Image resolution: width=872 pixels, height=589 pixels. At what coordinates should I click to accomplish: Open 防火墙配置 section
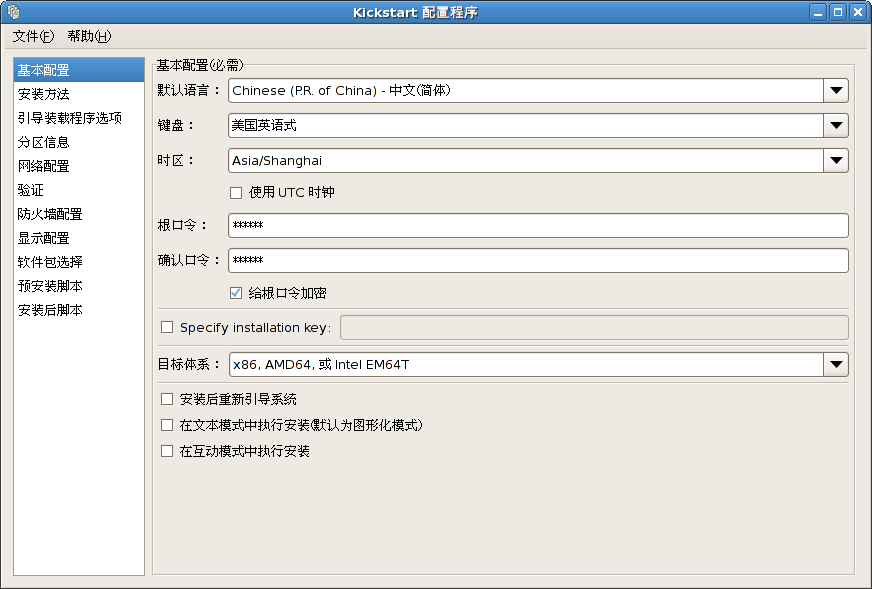[79, 214]
